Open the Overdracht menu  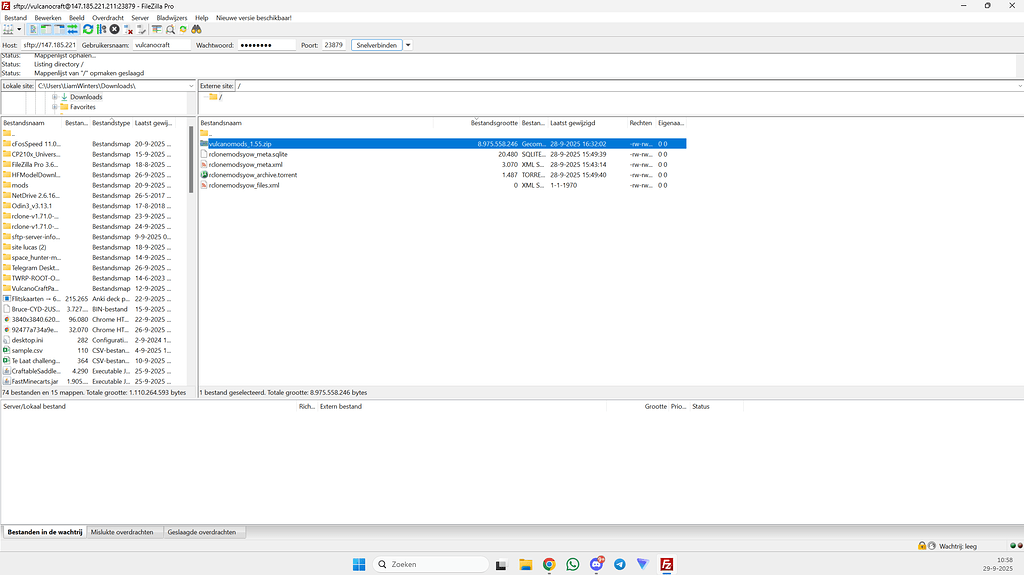point(108,18)
